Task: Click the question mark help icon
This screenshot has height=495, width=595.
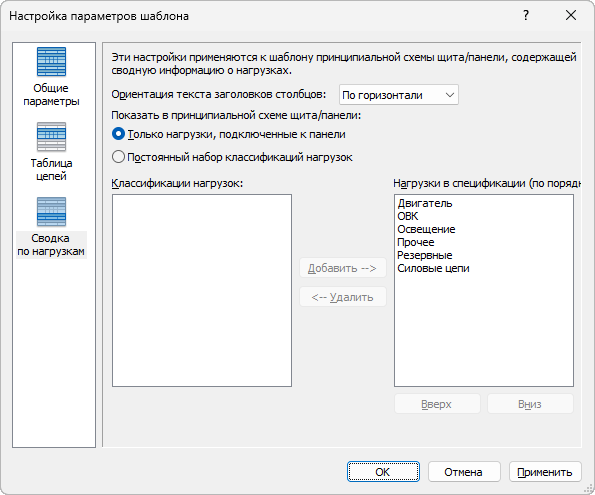Action: pos(526,16)
